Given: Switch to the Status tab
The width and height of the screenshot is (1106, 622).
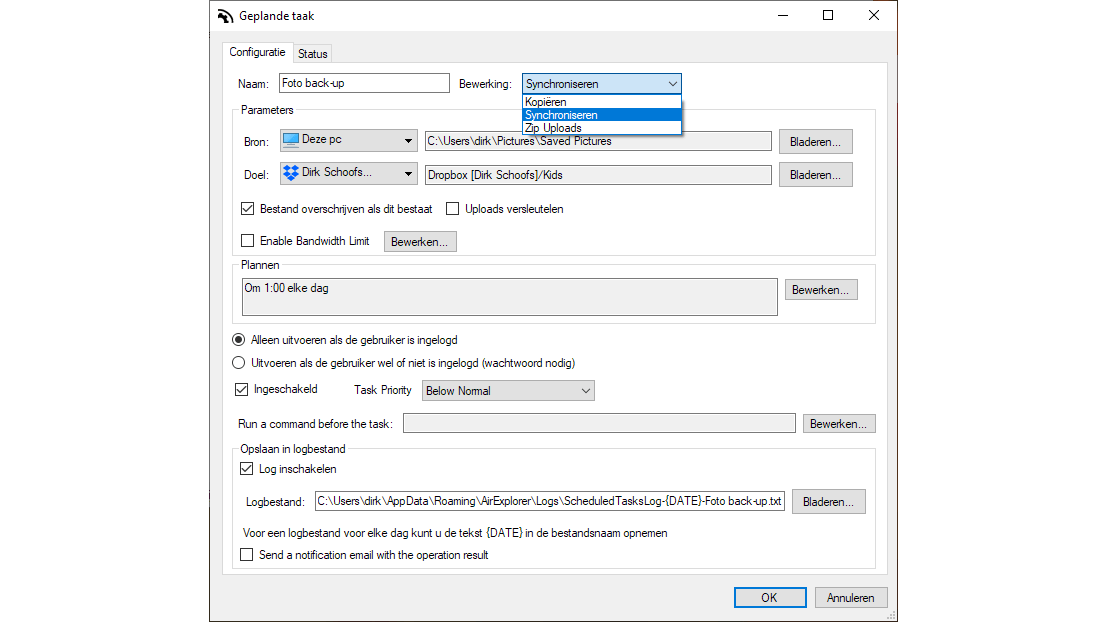Looking at the screenshot, I should click(312, 54).
